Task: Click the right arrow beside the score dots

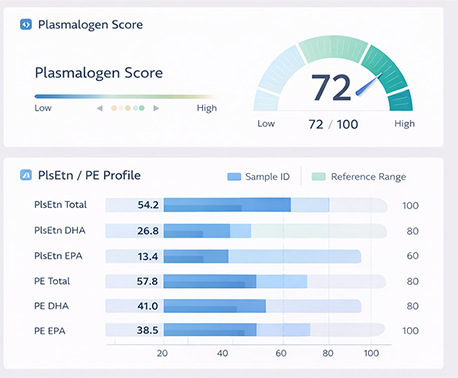Action: [156, 108]
